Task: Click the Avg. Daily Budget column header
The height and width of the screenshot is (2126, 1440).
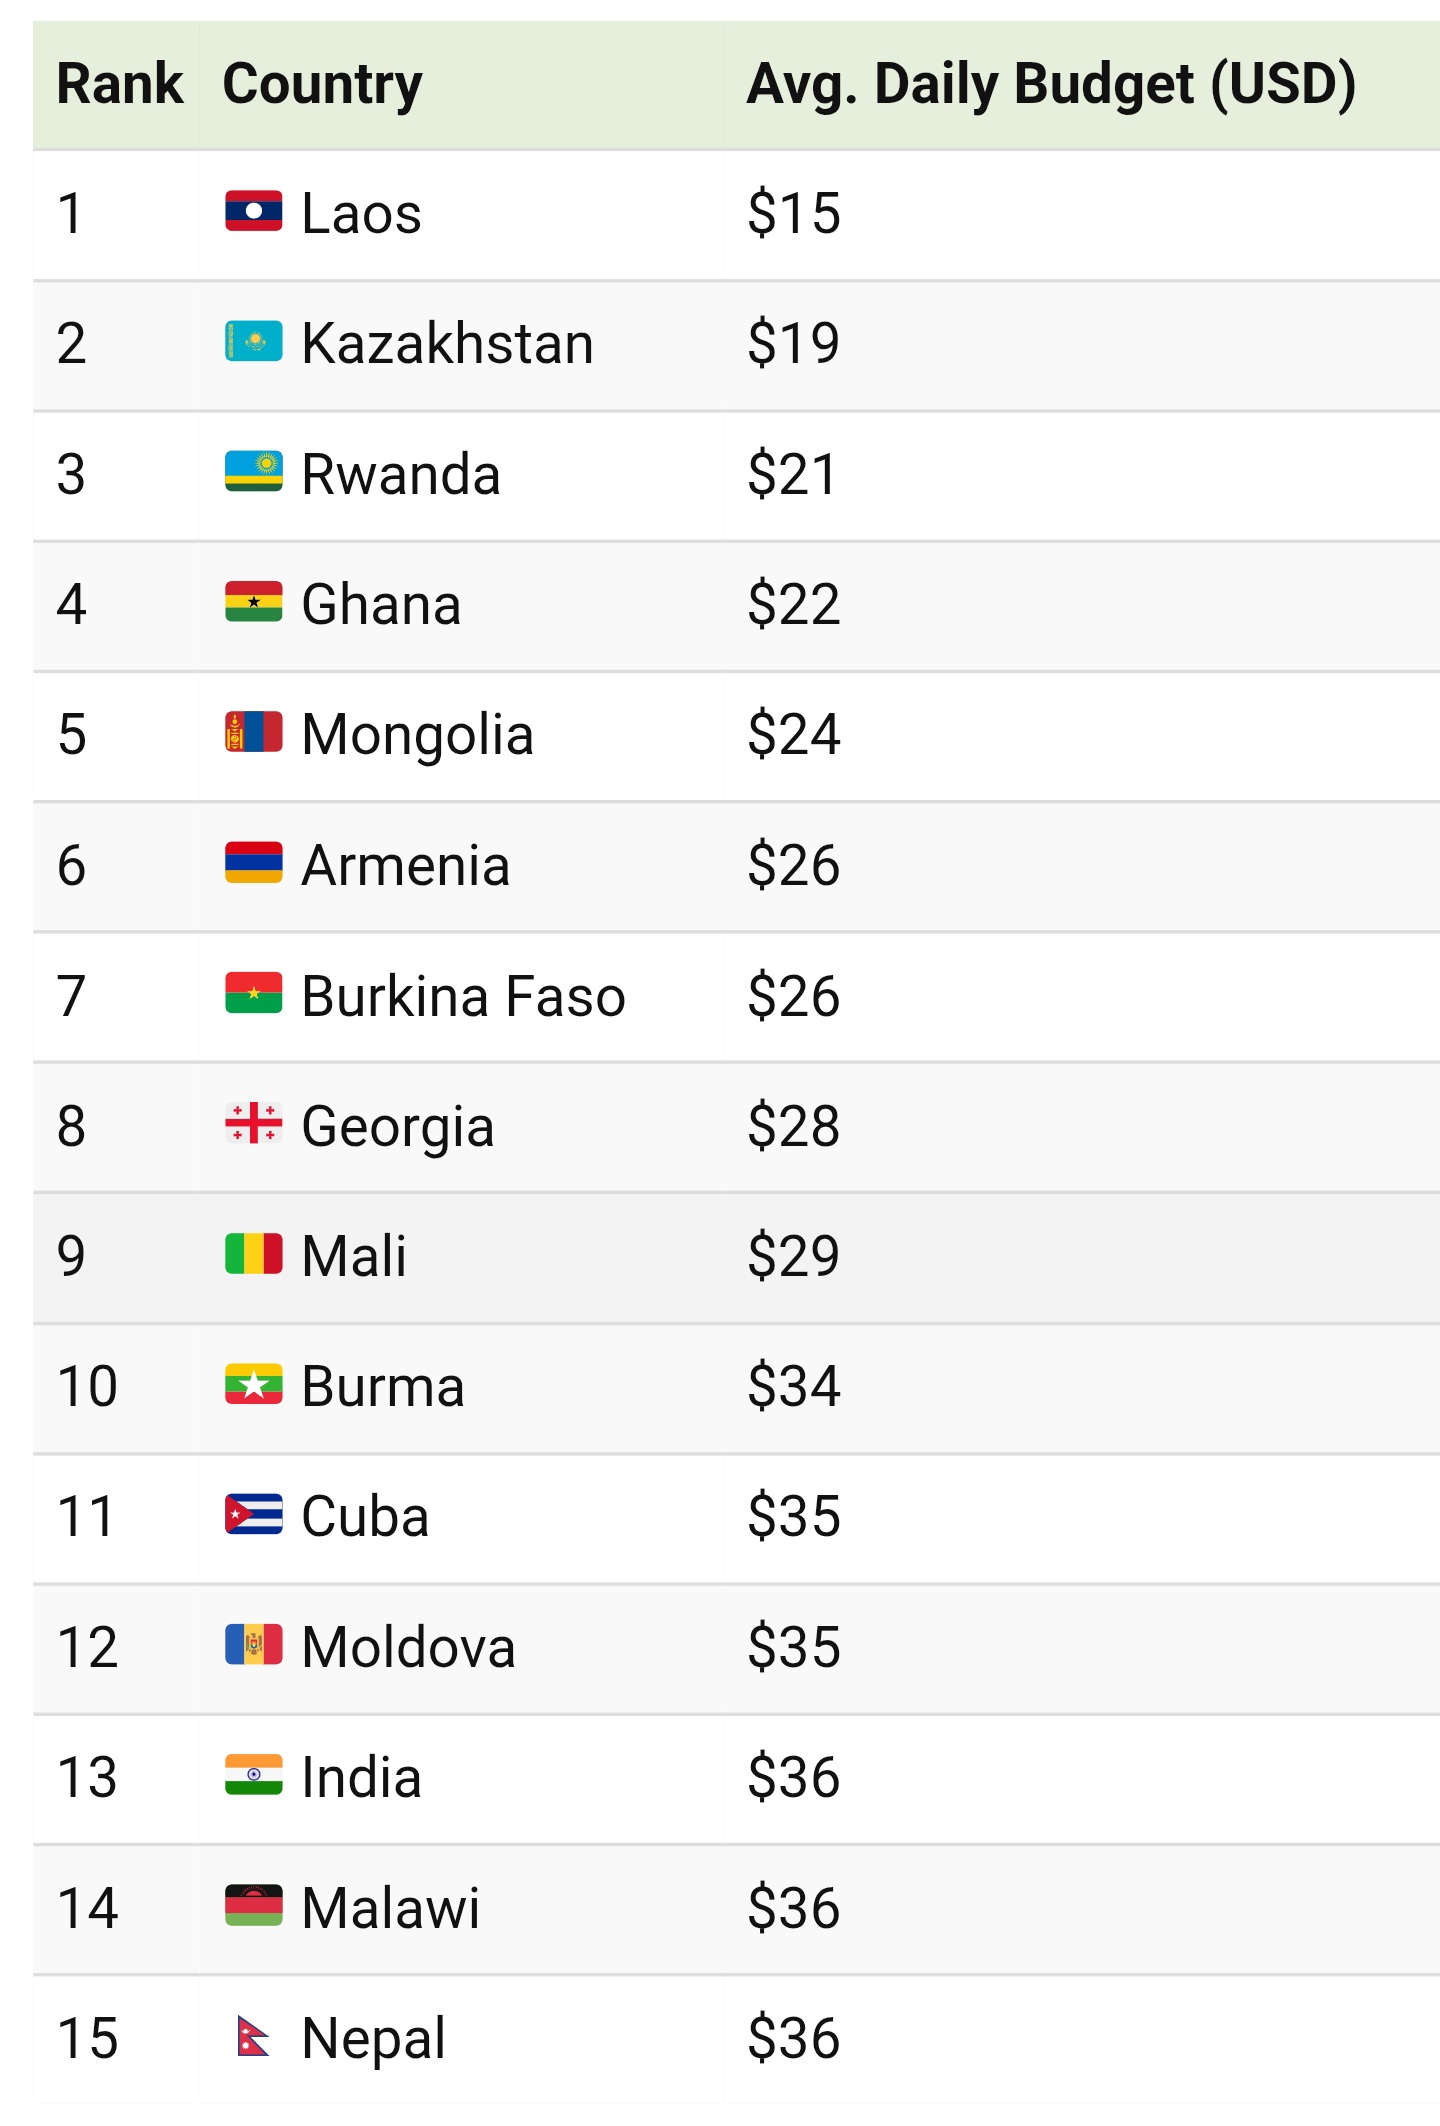Action: tap(1050, 84)
